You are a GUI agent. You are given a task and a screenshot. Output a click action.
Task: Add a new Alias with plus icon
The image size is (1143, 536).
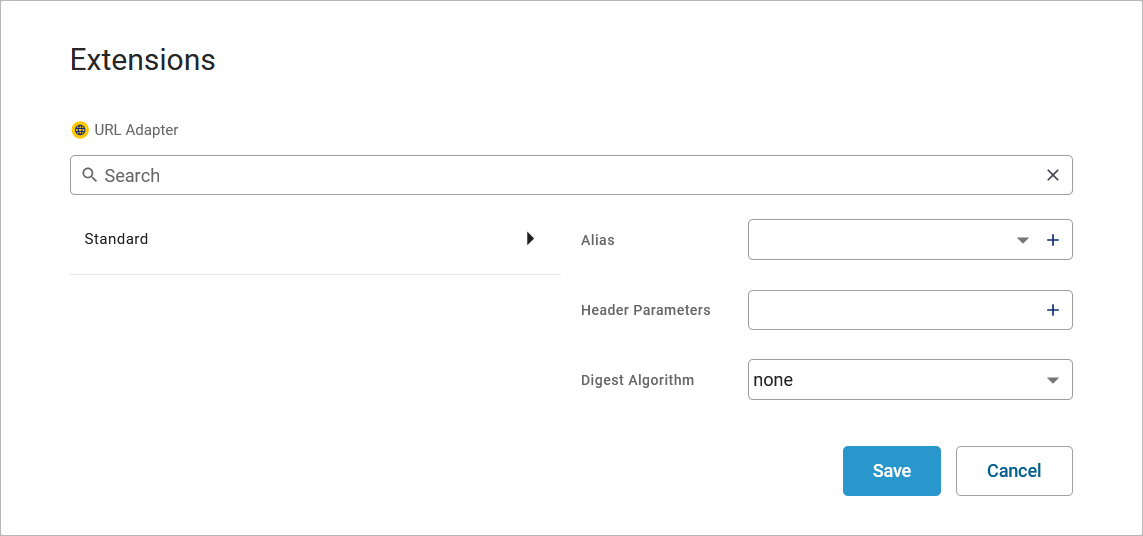(x=1052, y=240)
